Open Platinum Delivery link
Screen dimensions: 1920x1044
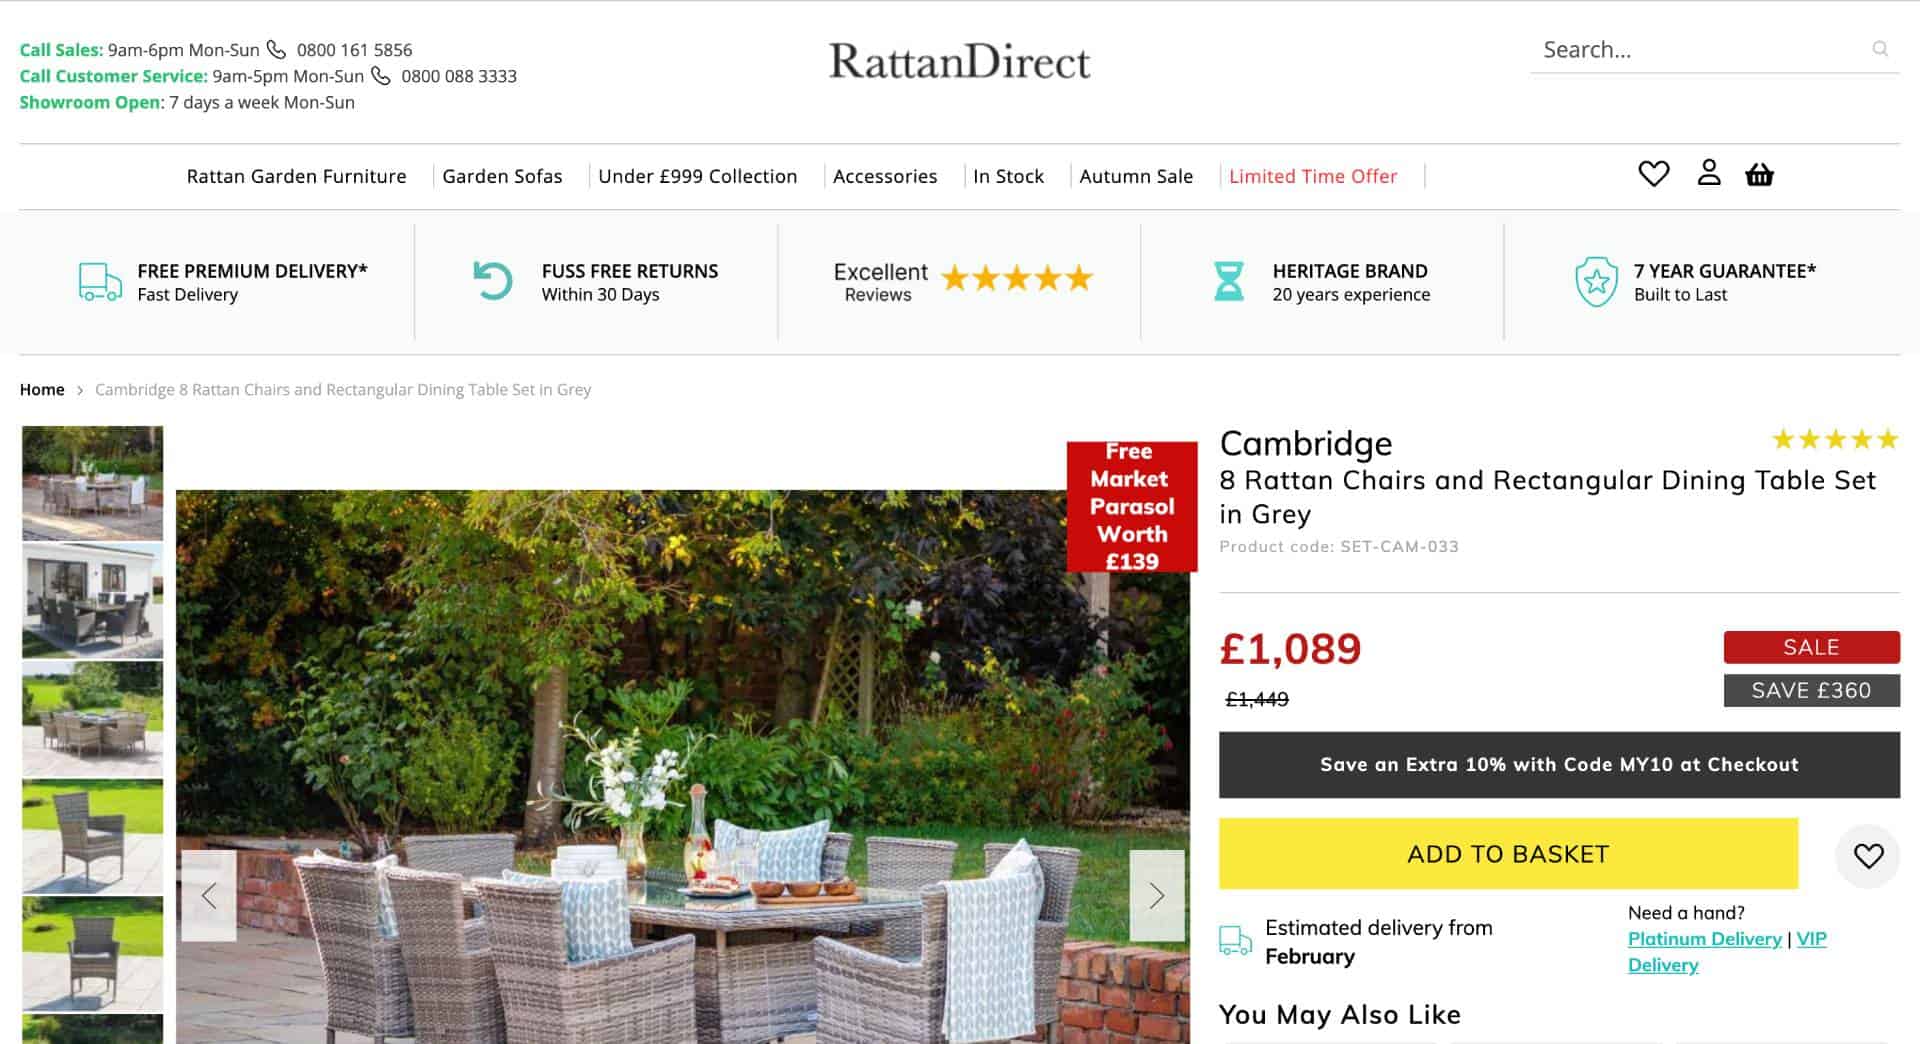tap(1704, 939)
